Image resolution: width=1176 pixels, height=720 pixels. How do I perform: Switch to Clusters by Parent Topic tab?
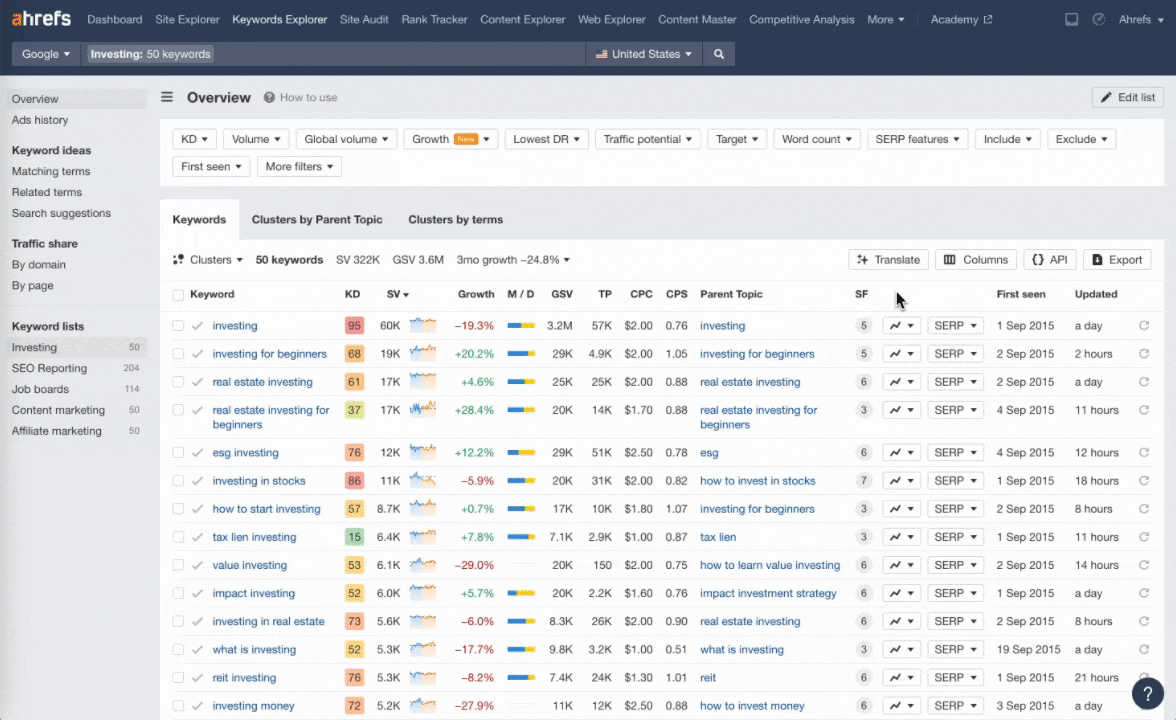(x=316, y=219)
